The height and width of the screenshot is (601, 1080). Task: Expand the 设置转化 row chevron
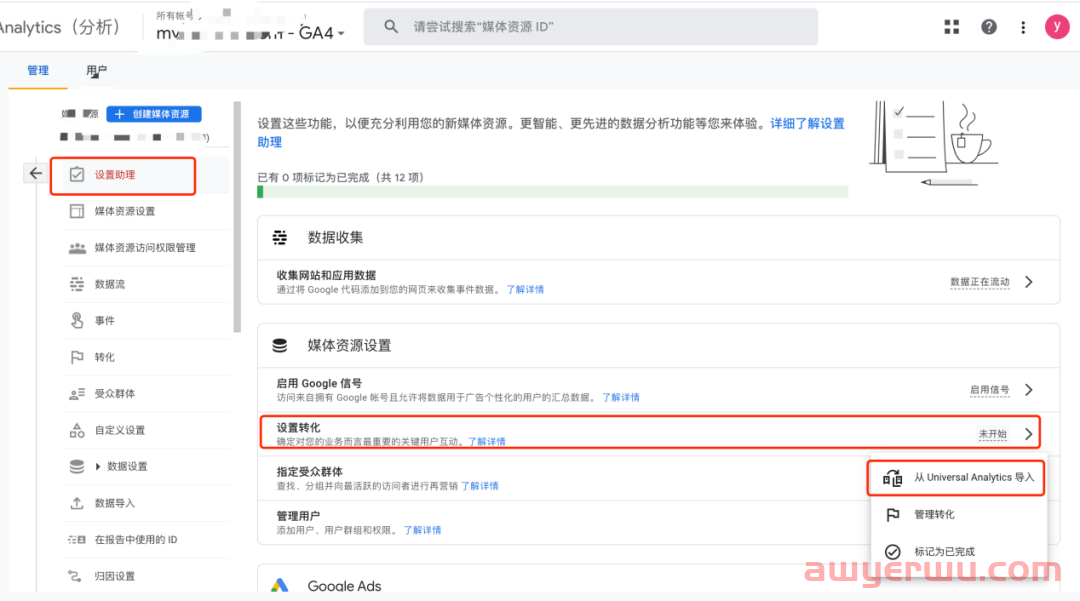(1029, 434)
